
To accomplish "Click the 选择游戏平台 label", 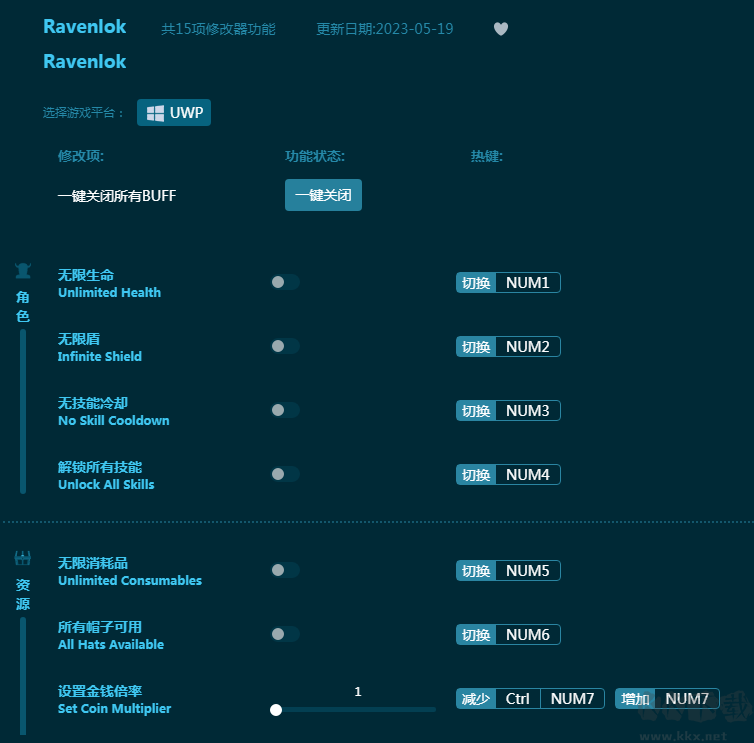I will tap(83, 113).
